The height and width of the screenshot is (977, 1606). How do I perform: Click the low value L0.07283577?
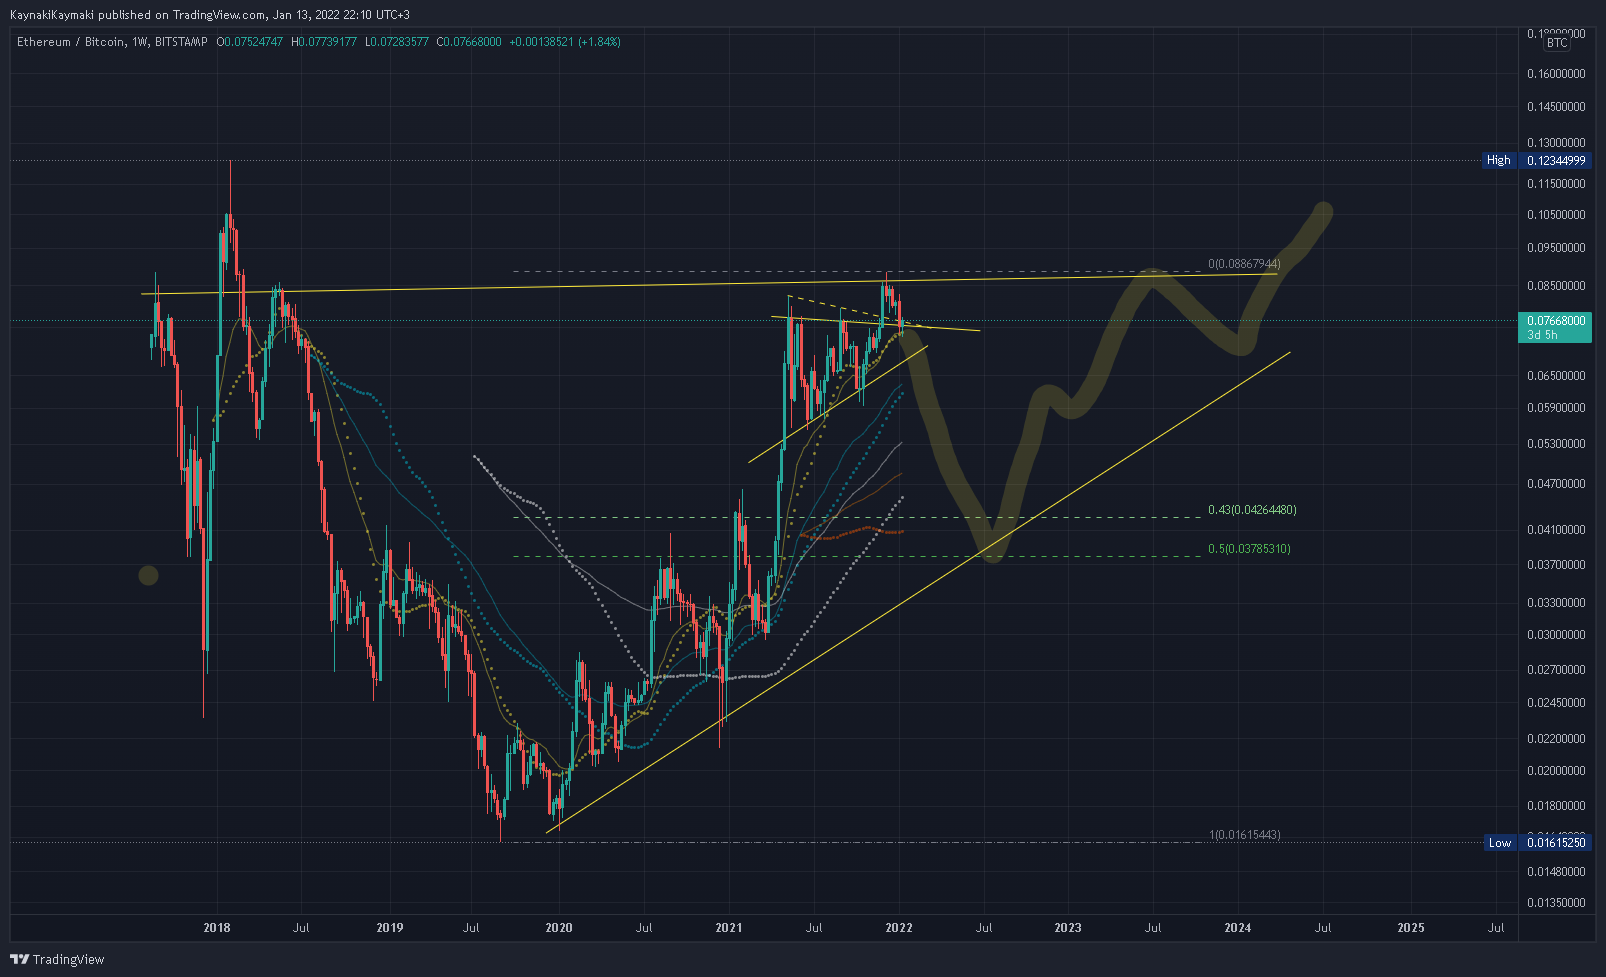[397, 42]
